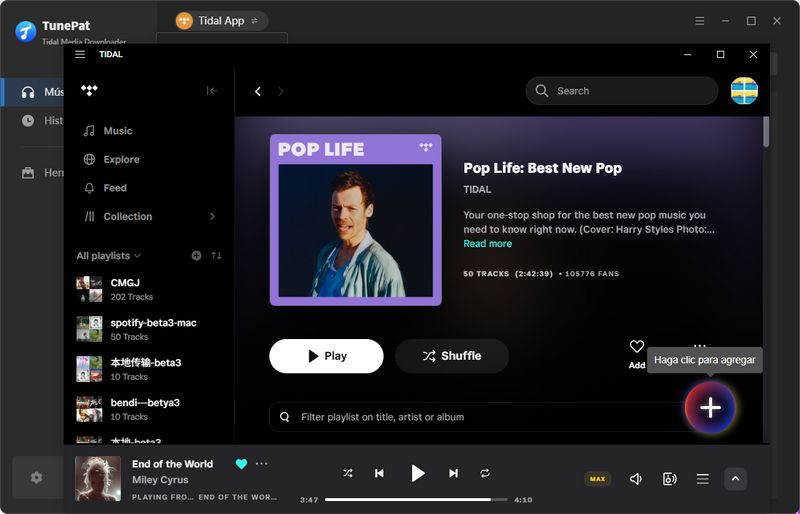Collapse the TIDAL sidebar panel
Viewport: 800px width, 514px height.
212,91
